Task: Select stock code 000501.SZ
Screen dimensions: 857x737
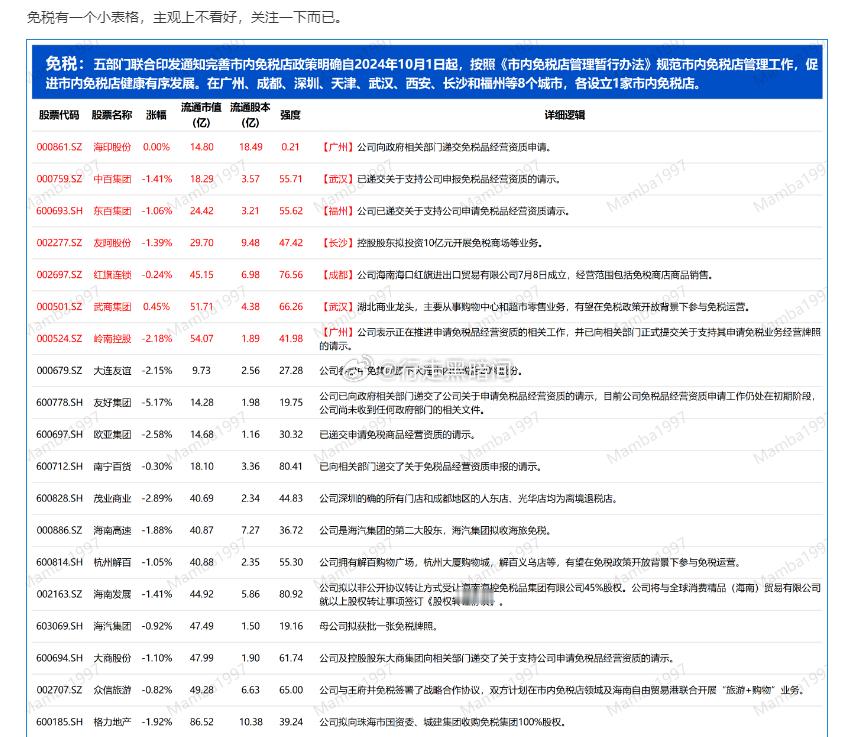Action: (59, 307)
